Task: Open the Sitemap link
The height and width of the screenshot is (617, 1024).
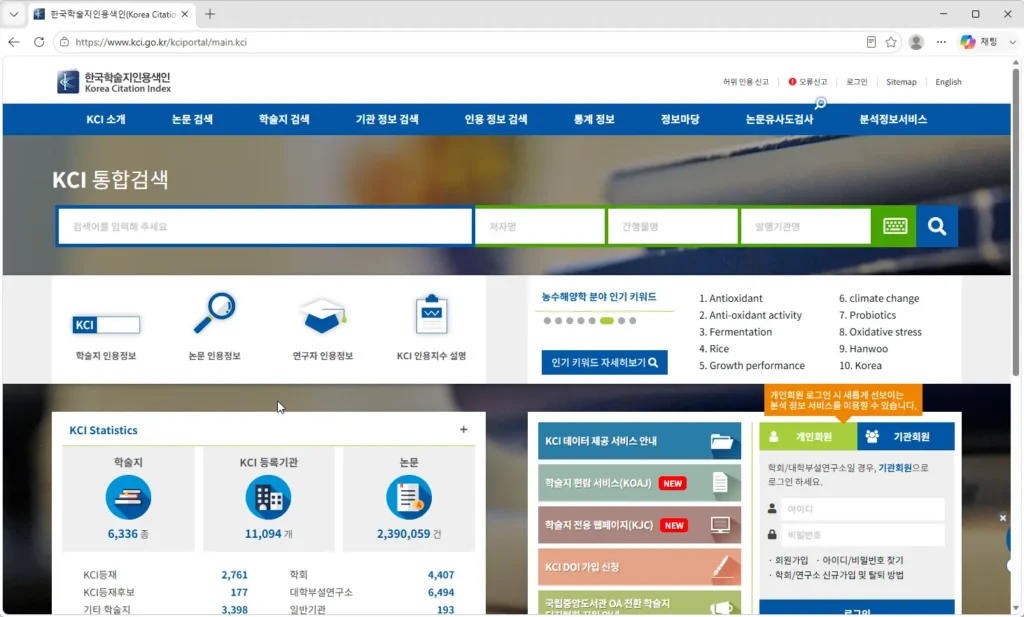Action: click(901, 82)
